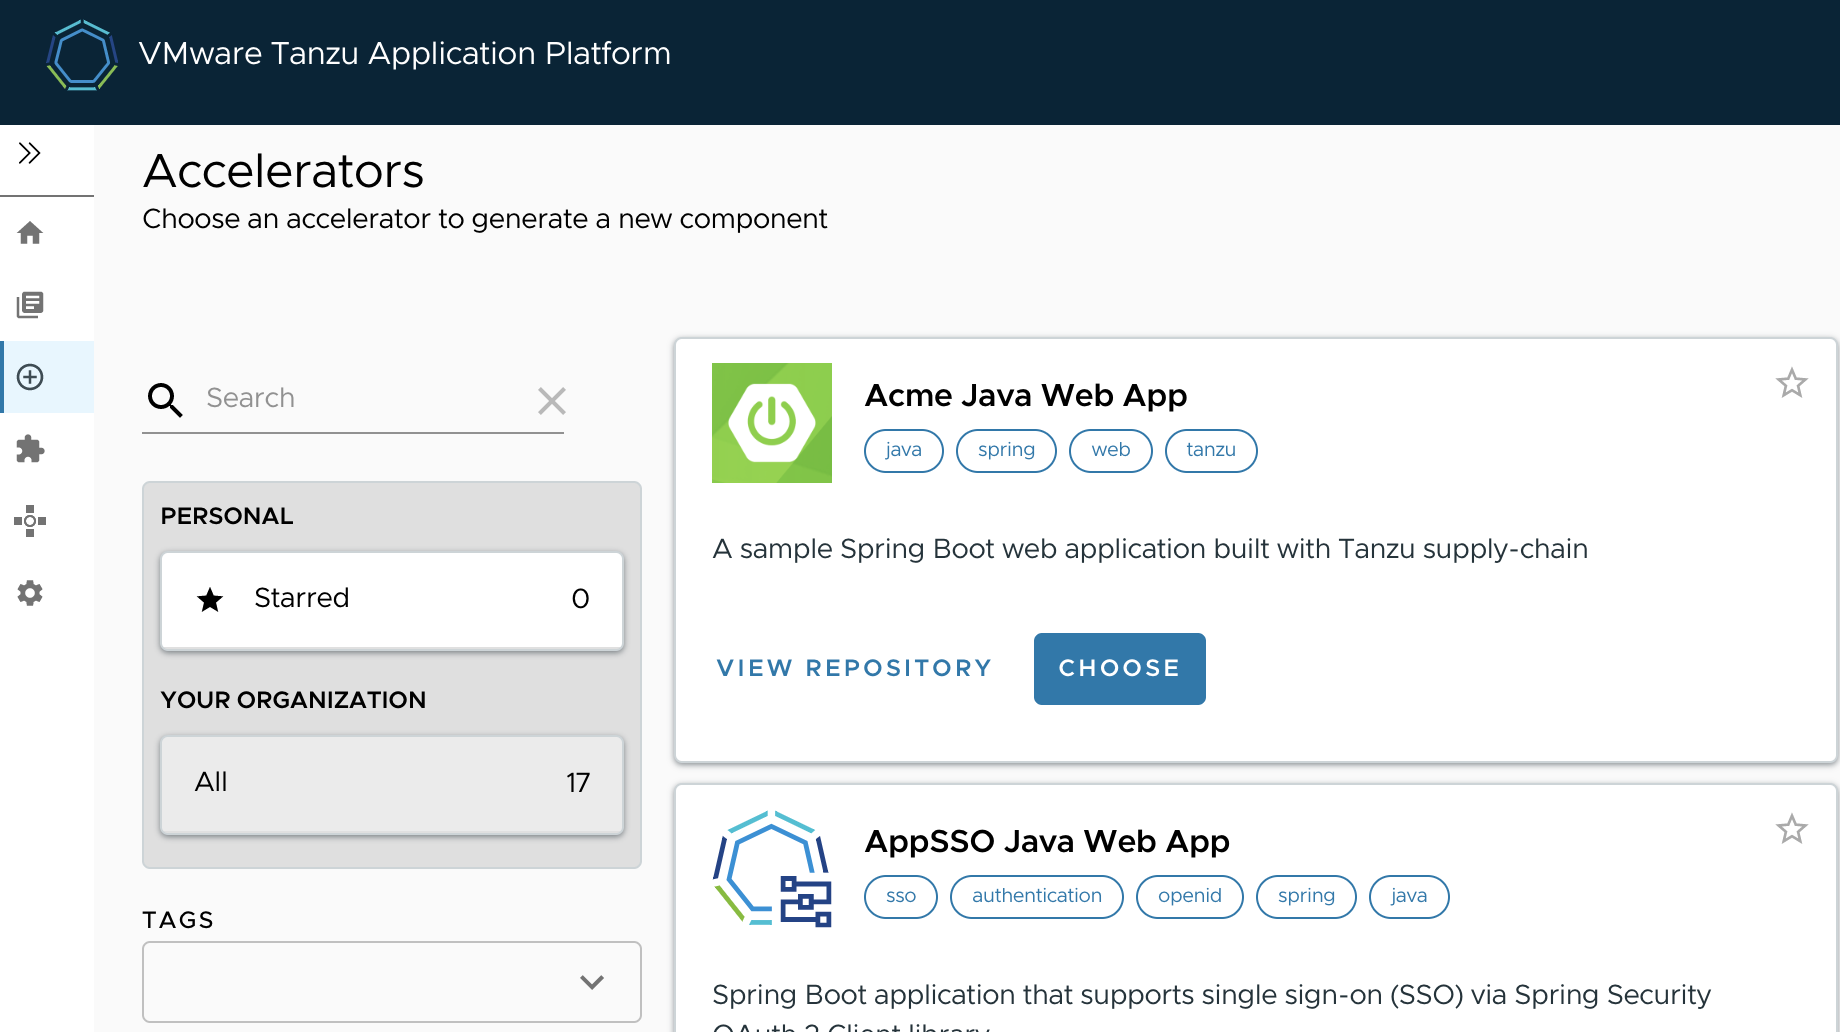Open the Settings gear icon
Screen dimensions: 1840x1032
tap(30, 593)
